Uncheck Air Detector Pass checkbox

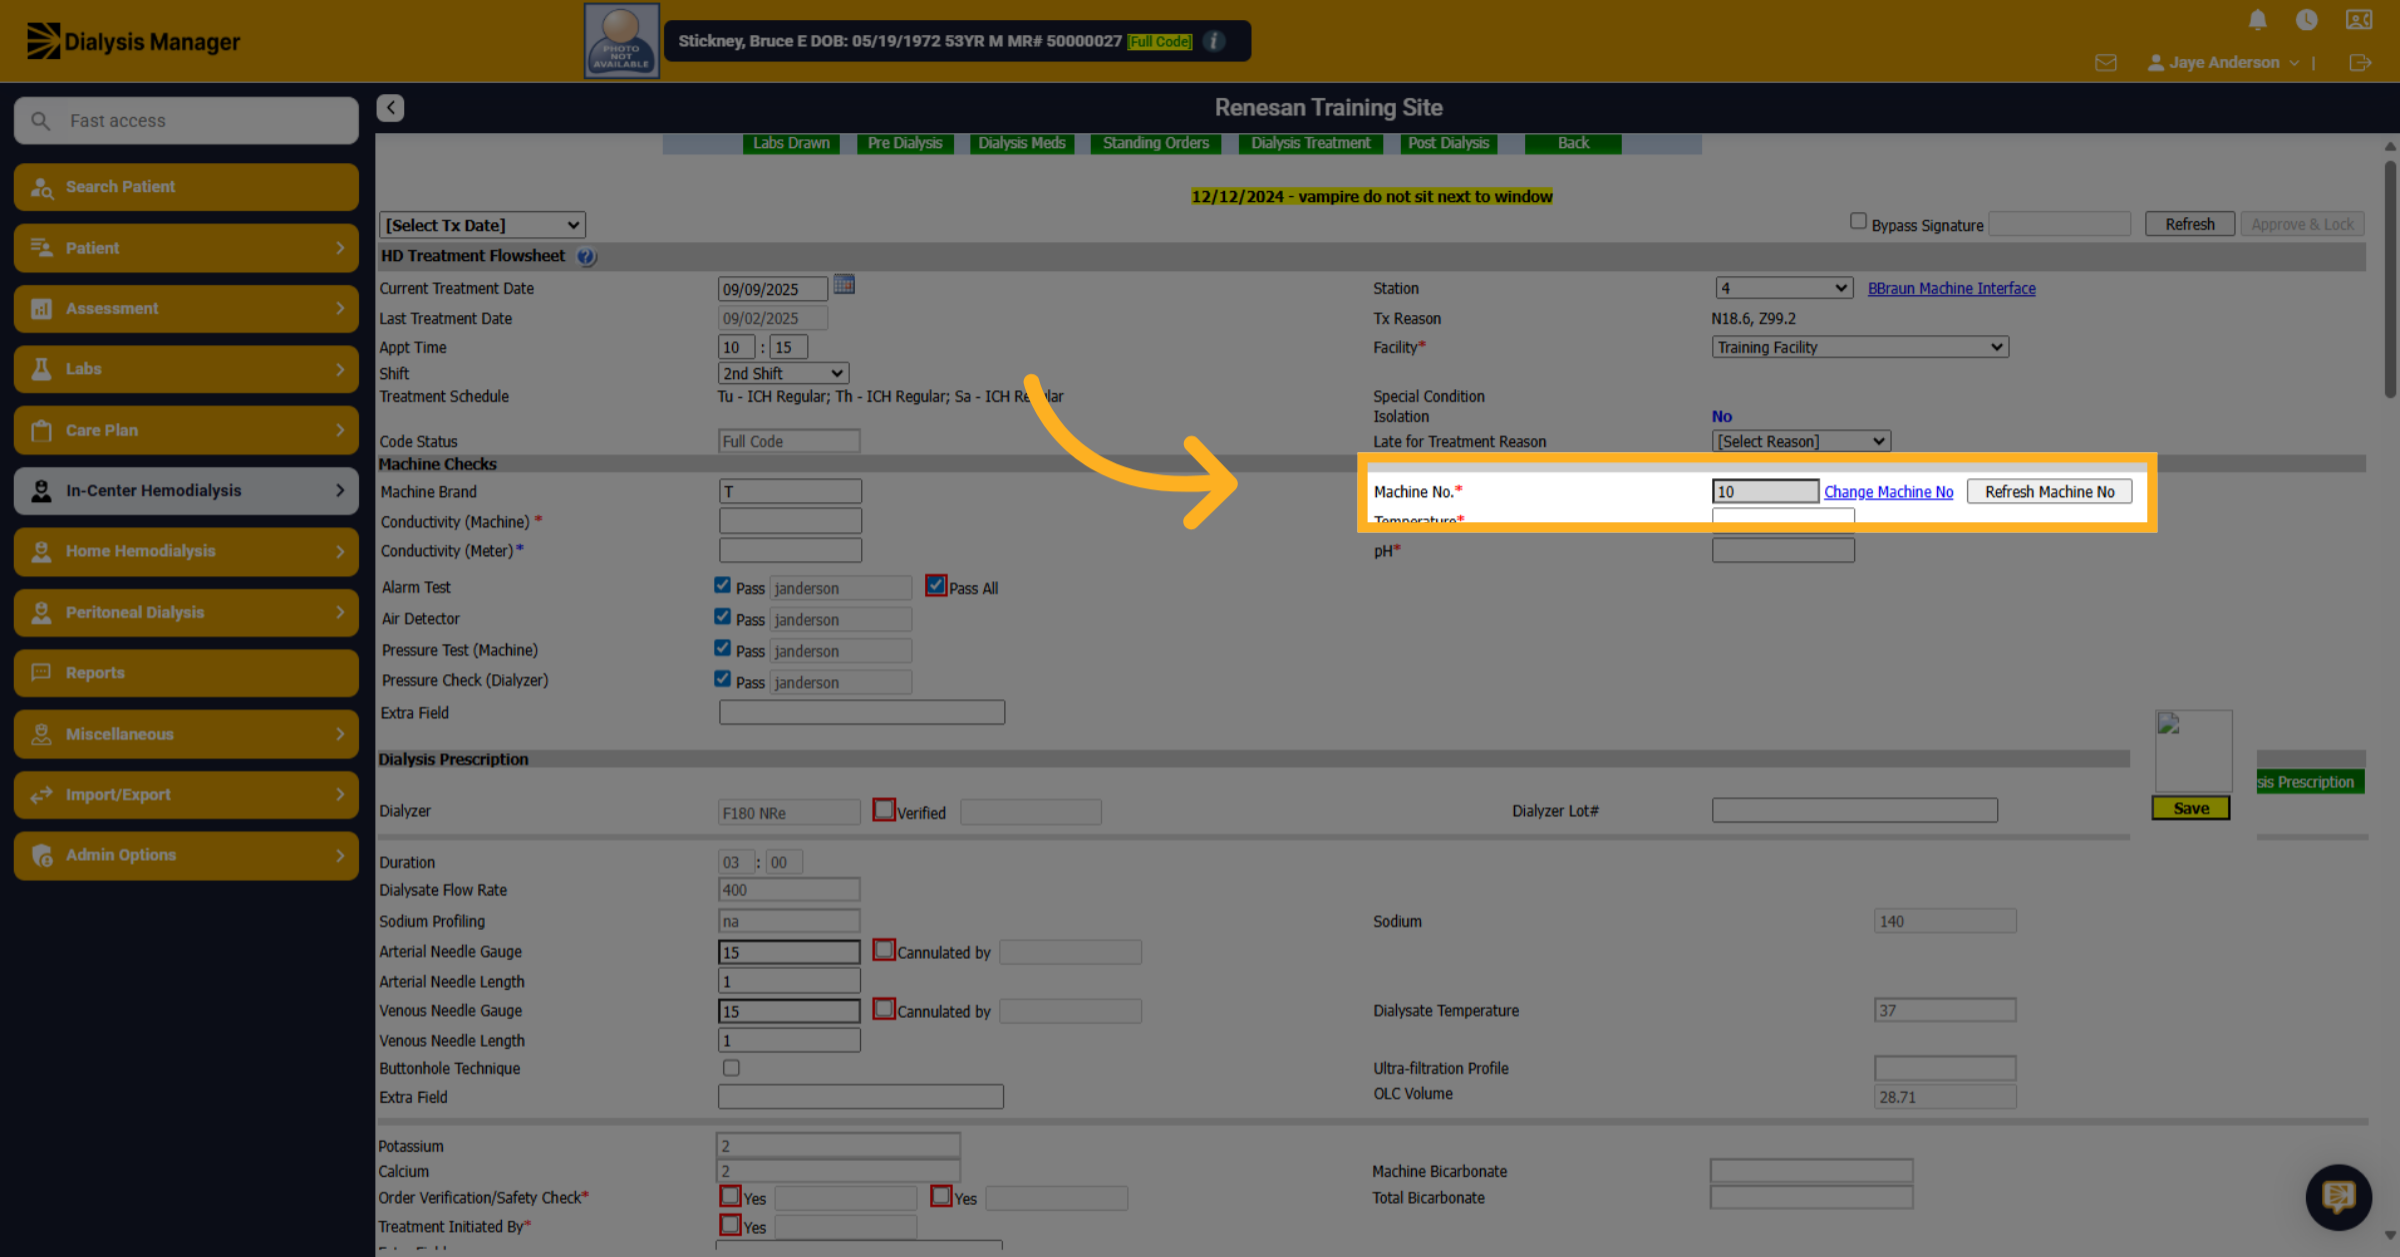(x=722, y=616)
